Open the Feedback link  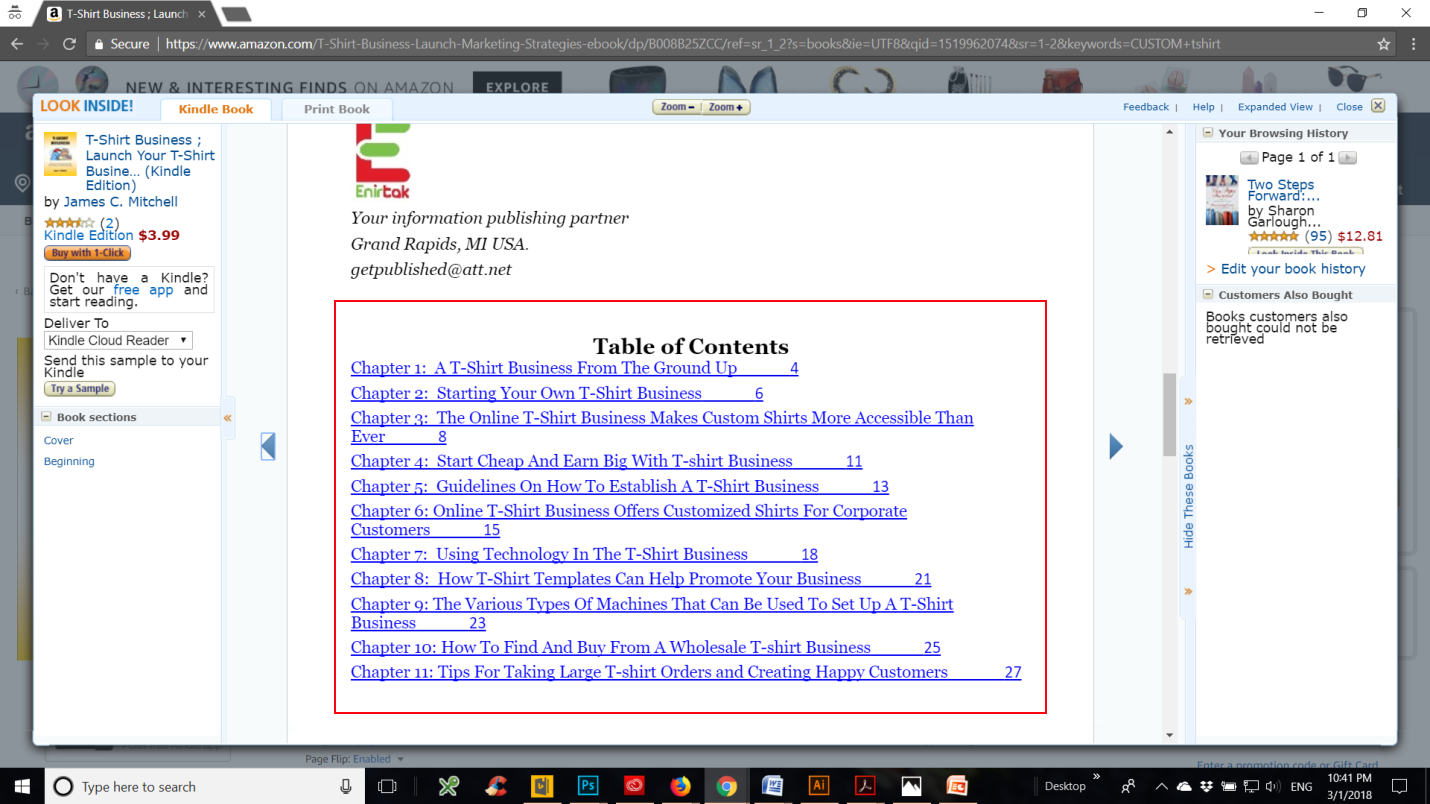click(1146, 107)
